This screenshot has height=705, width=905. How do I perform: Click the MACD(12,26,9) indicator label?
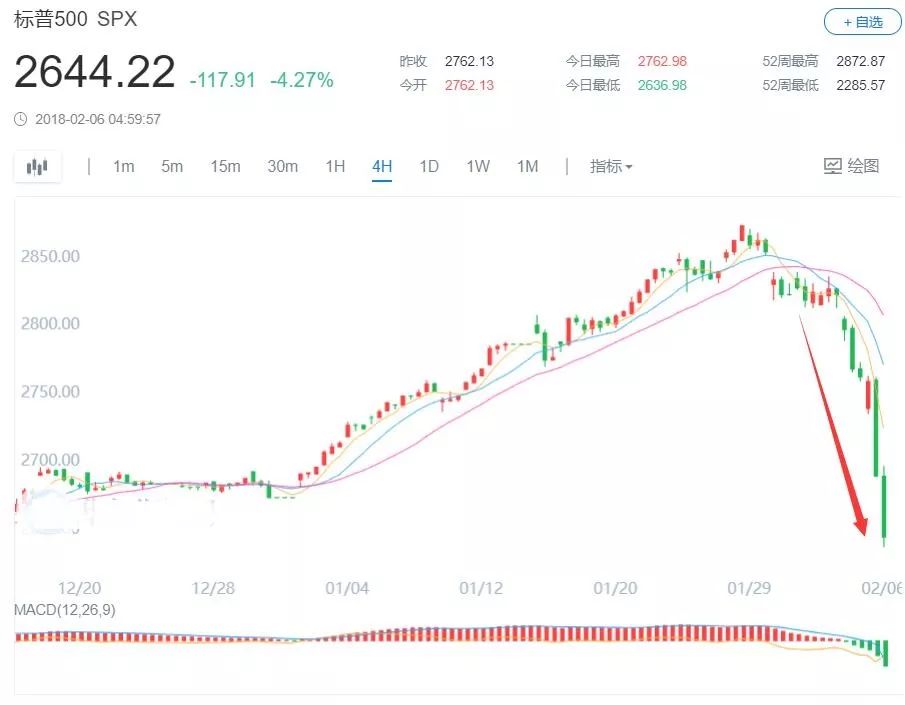tap(64, 609)
